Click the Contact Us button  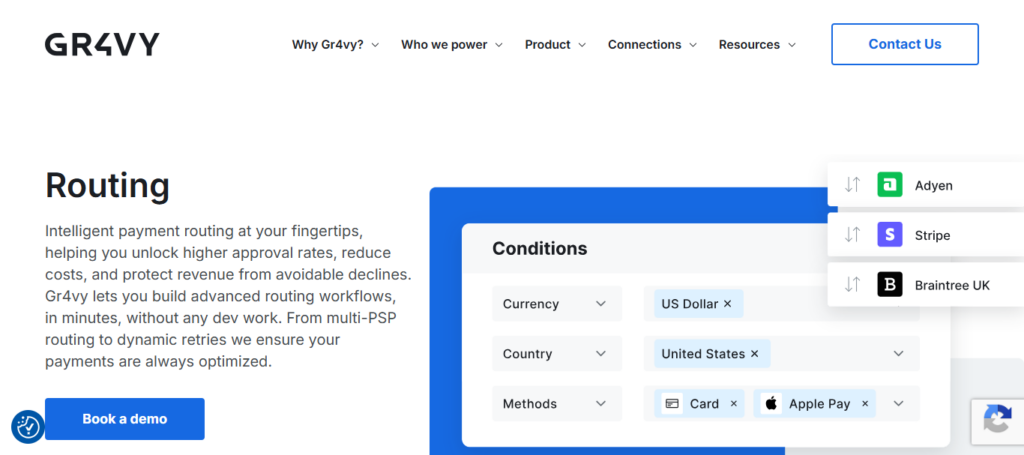pos(904,44)
